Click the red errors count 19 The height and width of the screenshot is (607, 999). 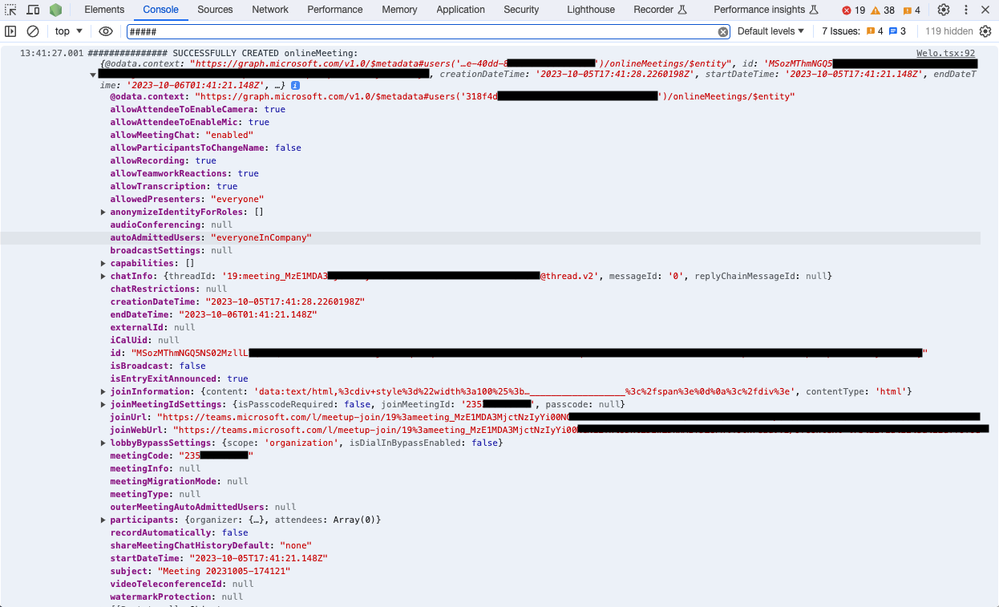pos(854,10)
